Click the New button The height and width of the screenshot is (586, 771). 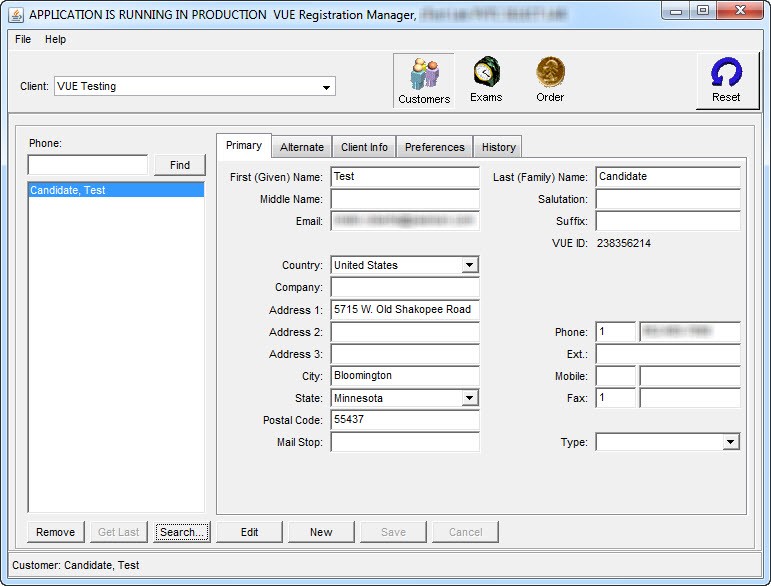321,532
